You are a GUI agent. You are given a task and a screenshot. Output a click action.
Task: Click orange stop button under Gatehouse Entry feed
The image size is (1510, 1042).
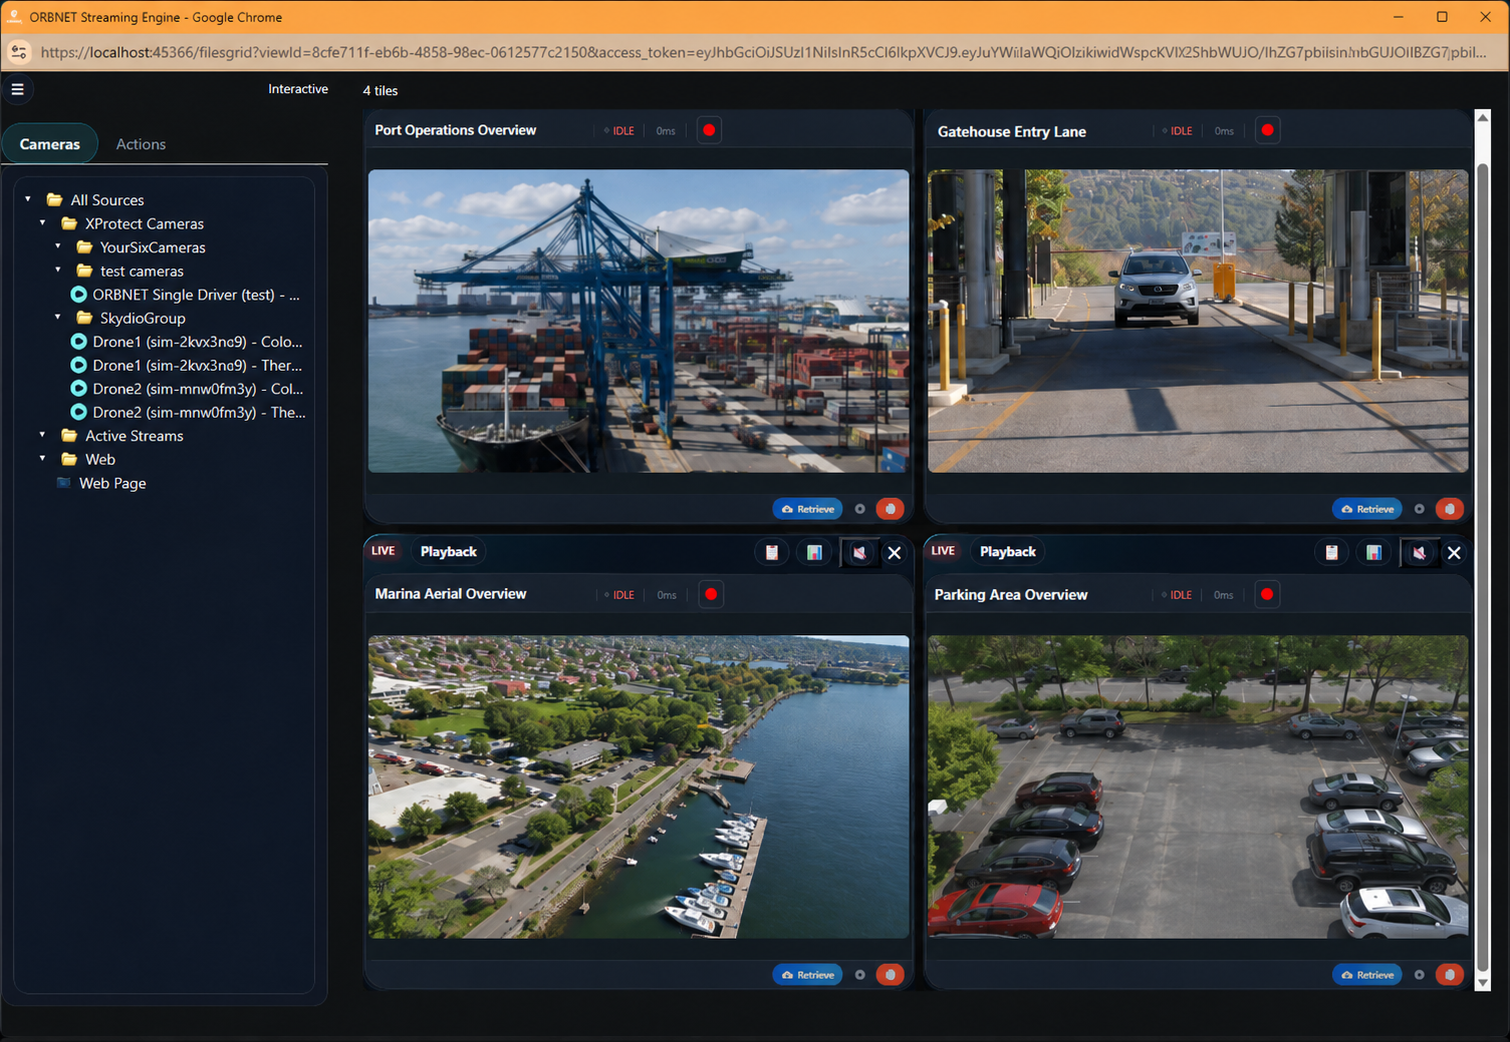(1449, 509)
